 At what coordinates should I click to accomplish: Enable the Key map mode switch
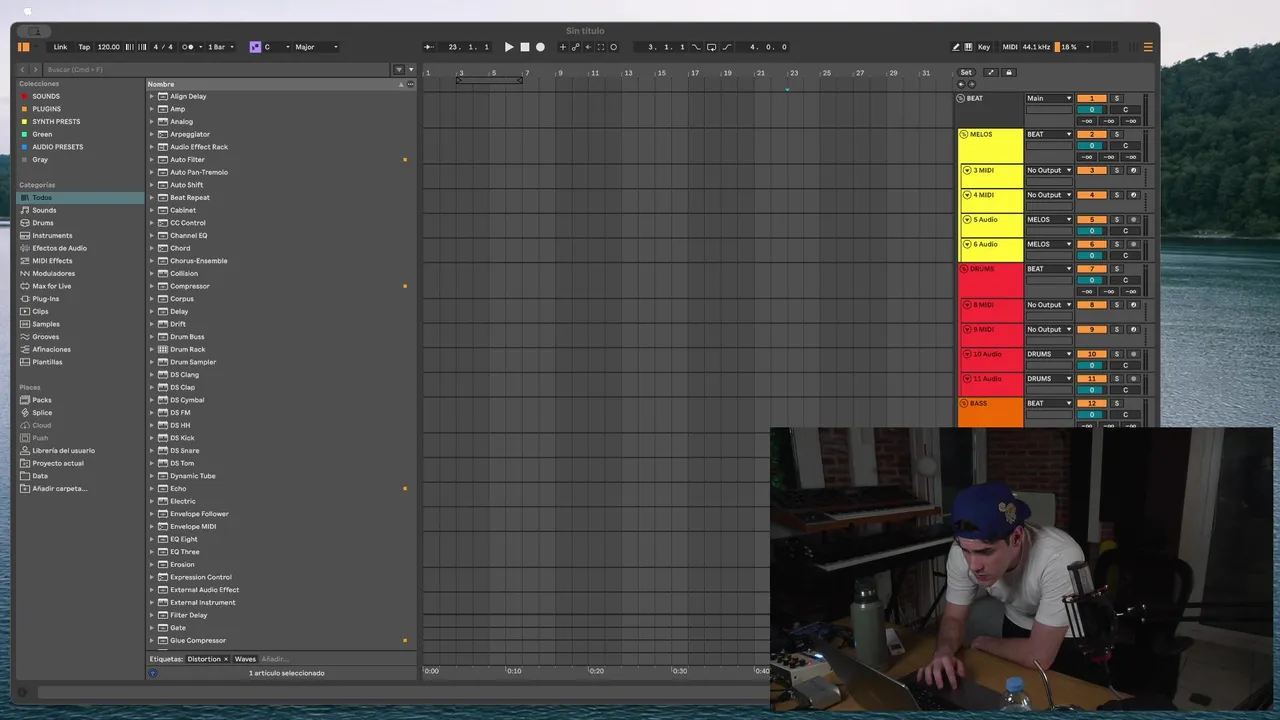coord(984,47)
